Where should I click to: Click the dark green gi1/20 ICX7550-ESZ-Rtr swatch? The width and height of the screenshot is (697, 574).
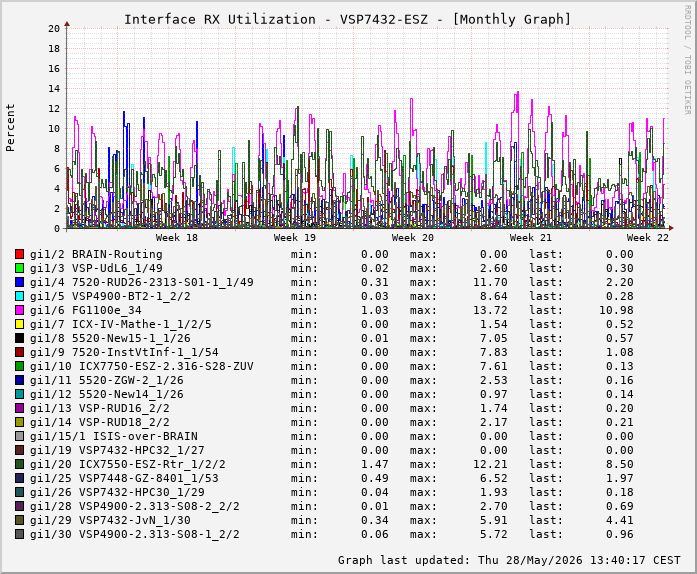point(20,464)
